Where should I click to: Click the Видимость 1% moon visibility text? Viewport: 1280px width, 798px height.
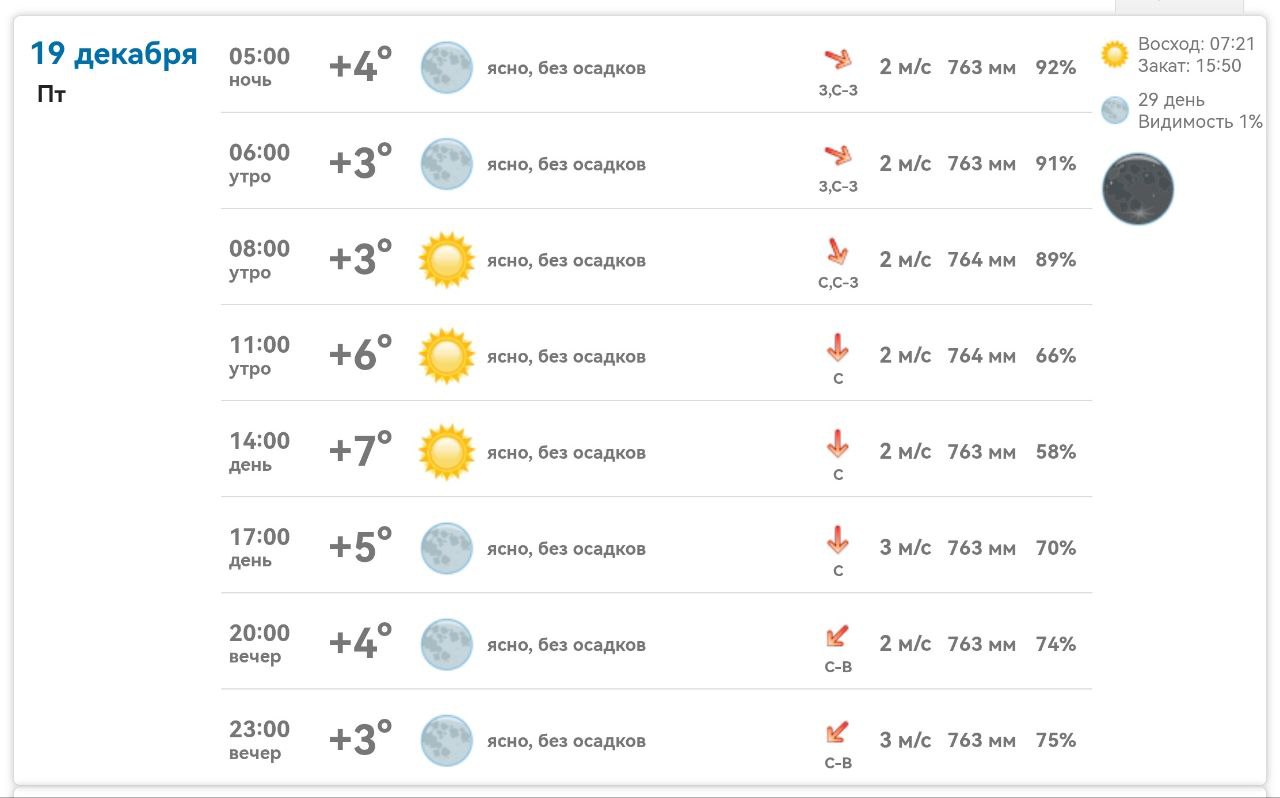point(1200,122)
